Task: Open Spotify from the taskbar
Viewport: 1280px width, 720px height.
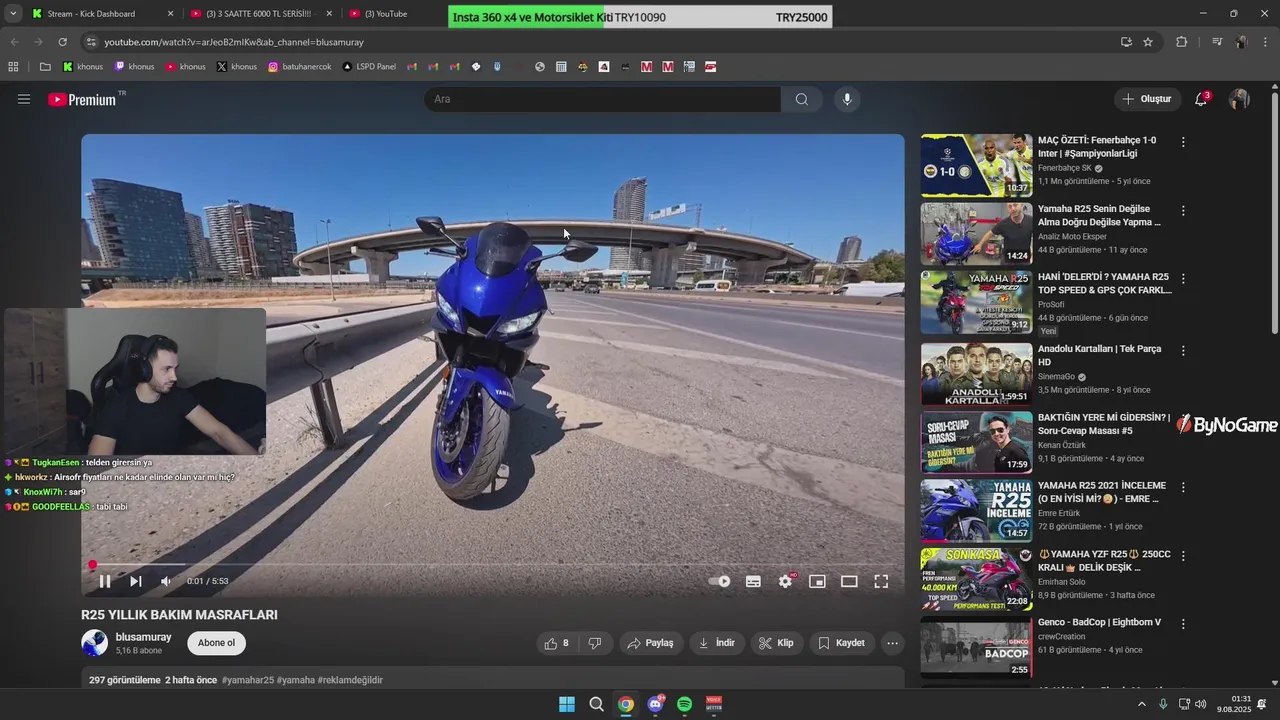Action: [685, 704]
